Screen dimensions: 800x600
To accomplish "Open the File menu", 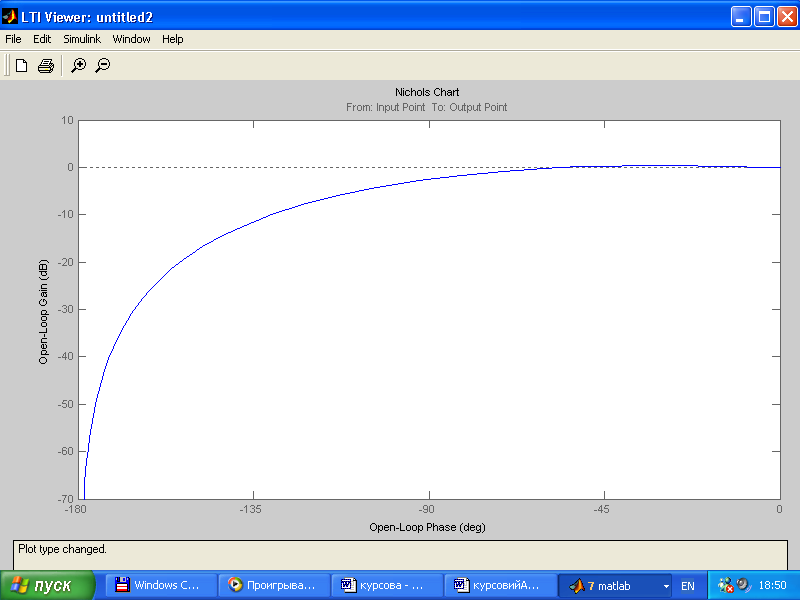I will (x=13, y=39).
